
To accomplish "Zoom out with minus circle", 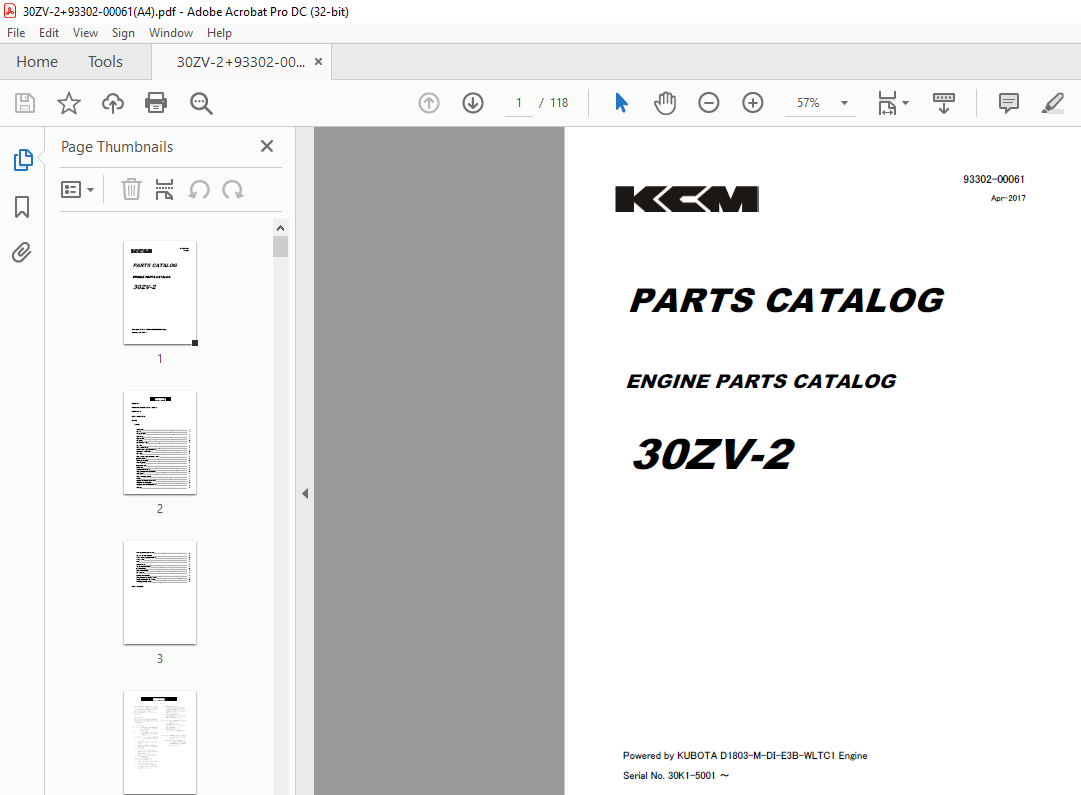I will 709,103.
